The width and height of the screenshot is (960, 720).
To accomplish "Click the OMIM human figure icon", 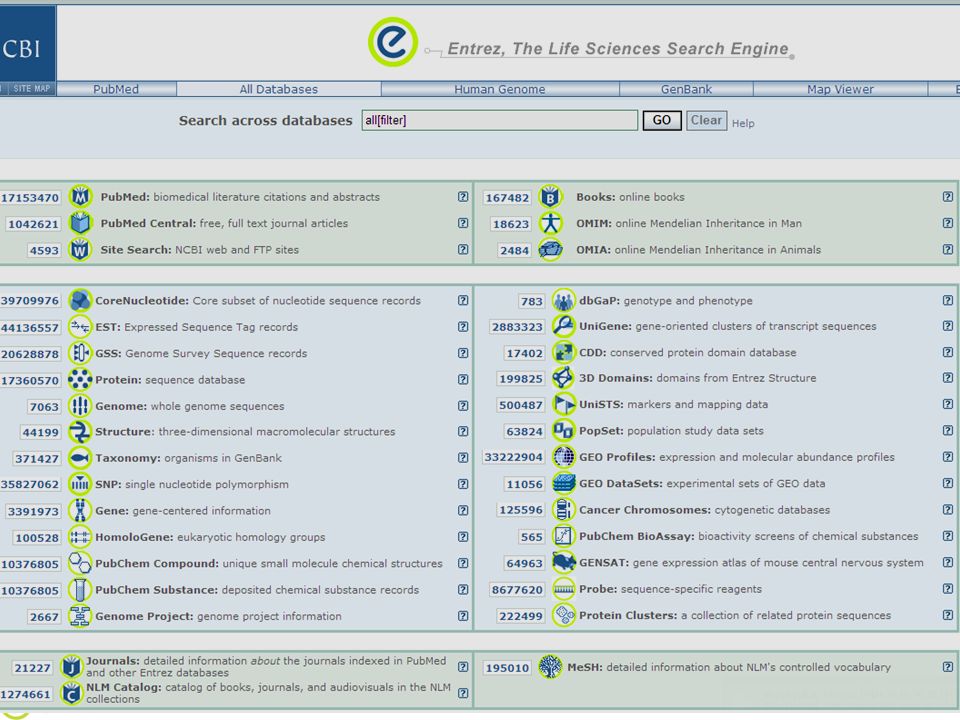I will tap(550, 223).
